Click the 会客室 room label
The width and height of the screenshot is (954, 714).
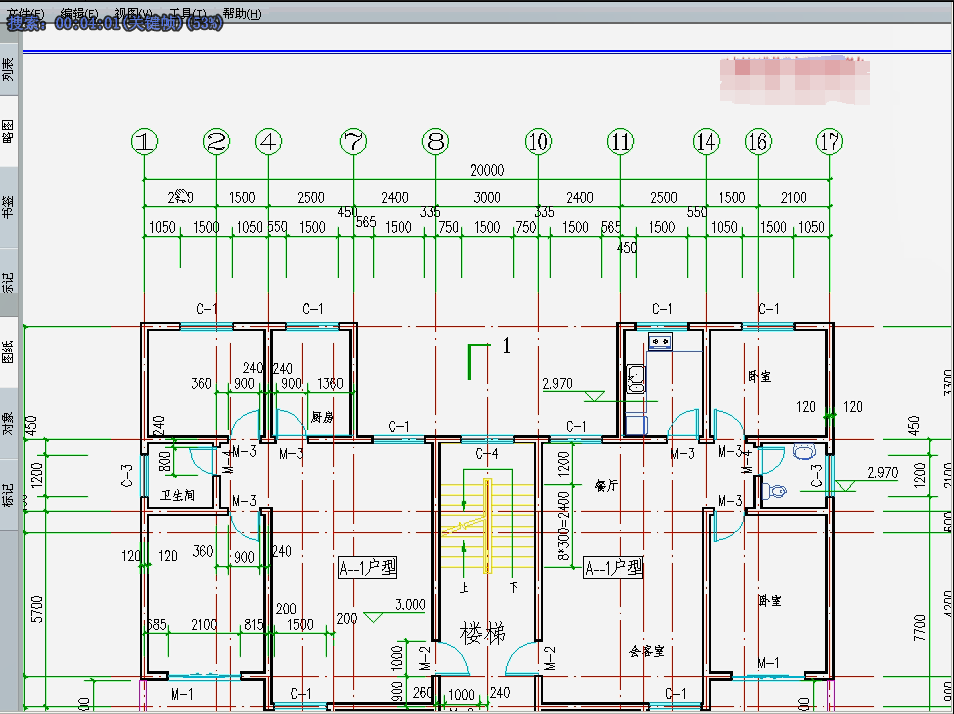point(646,651)
